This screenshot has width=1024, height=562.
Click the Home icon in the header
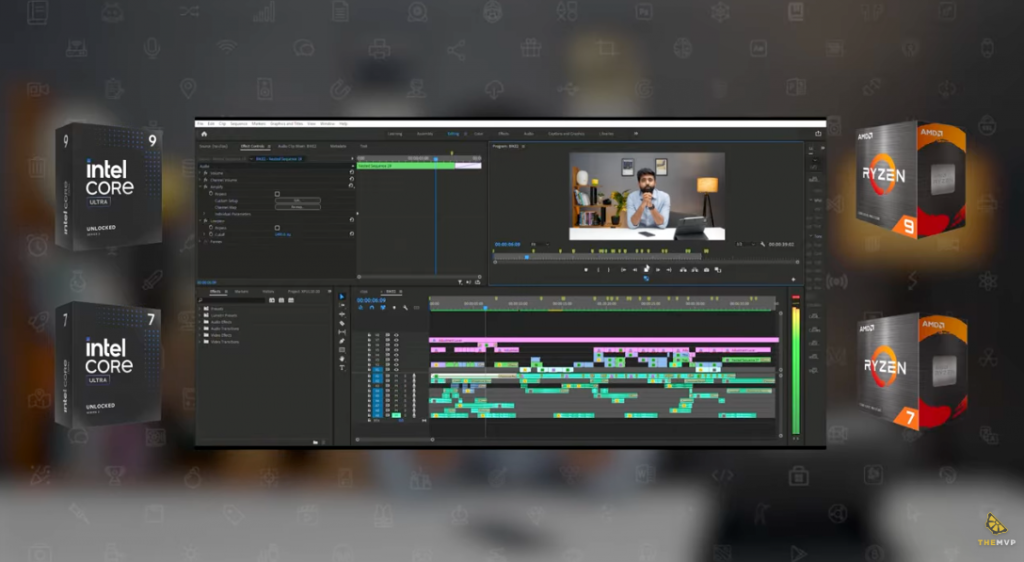204,133
